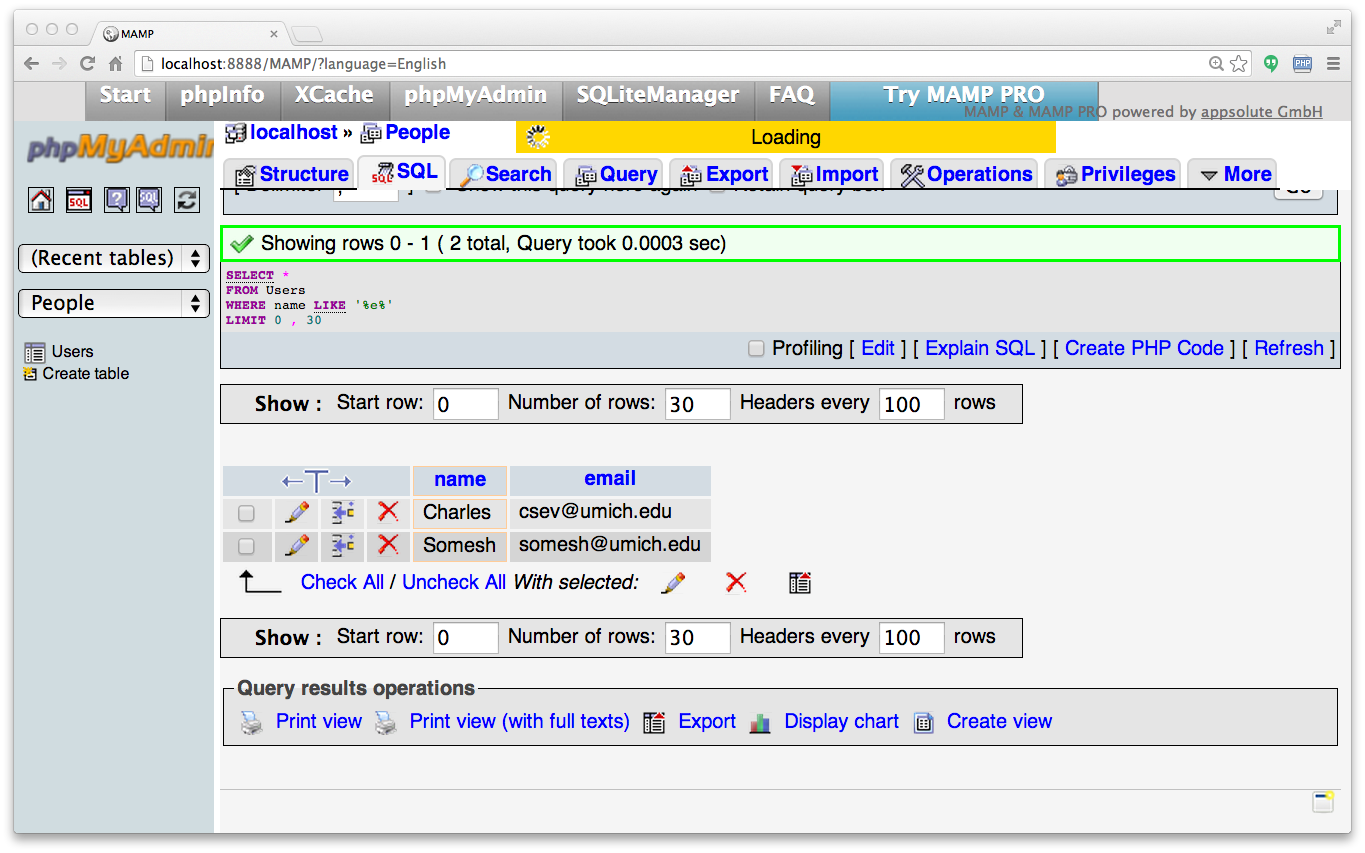Go to phpMyAdmin home icon in sidebar
The image size is (1365, 853).
click(41, 199)
